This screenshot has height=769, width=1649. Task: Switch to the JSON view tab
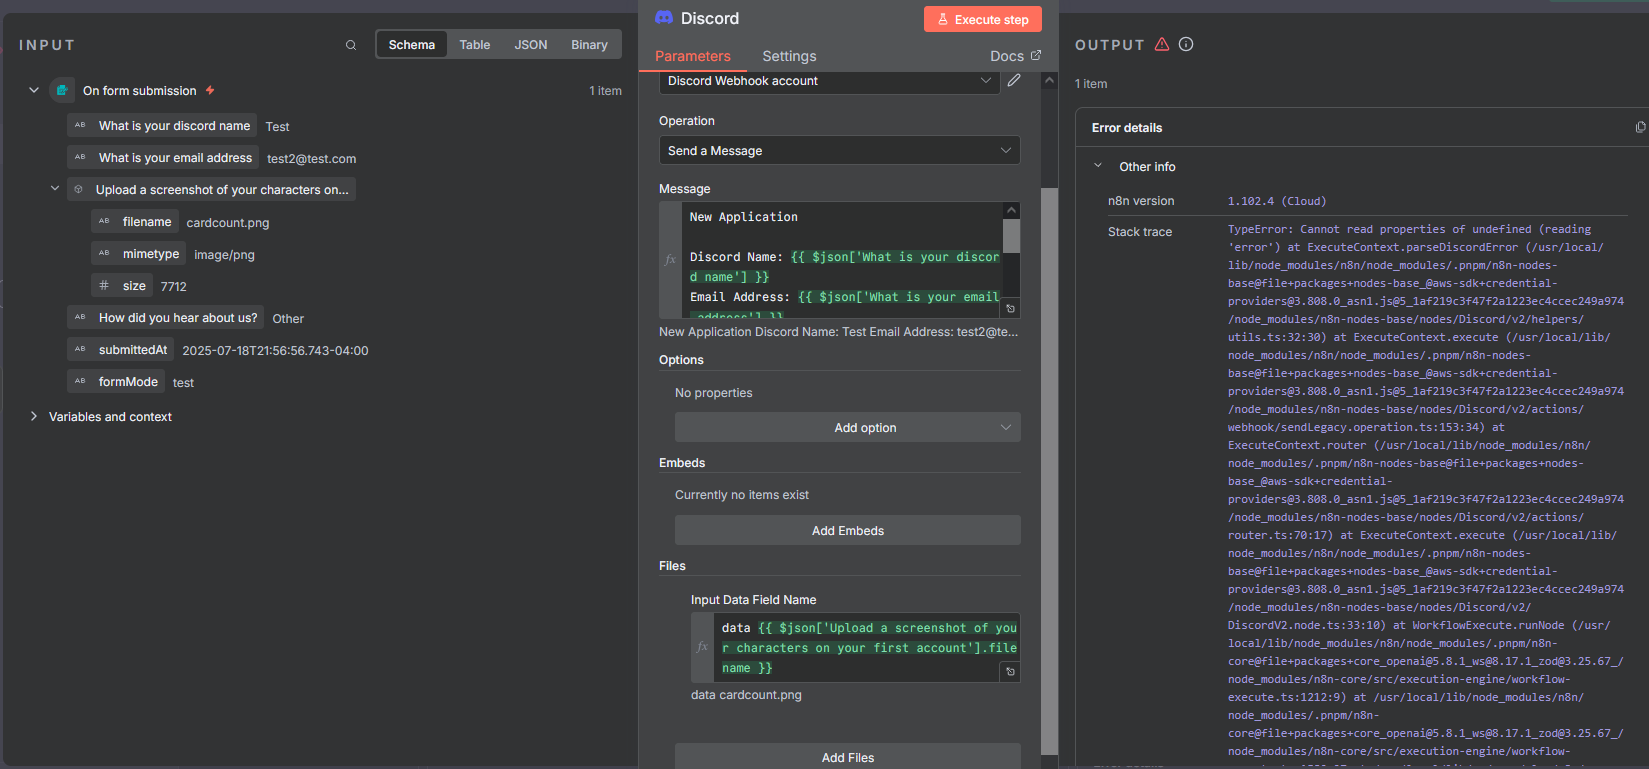click(531, 45)
